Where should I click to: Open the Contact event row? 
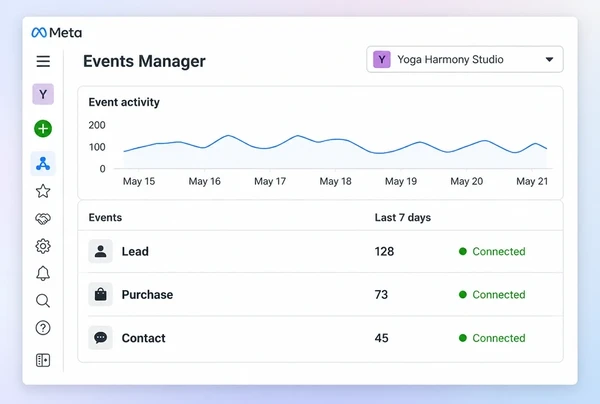(x=321, y=338)
